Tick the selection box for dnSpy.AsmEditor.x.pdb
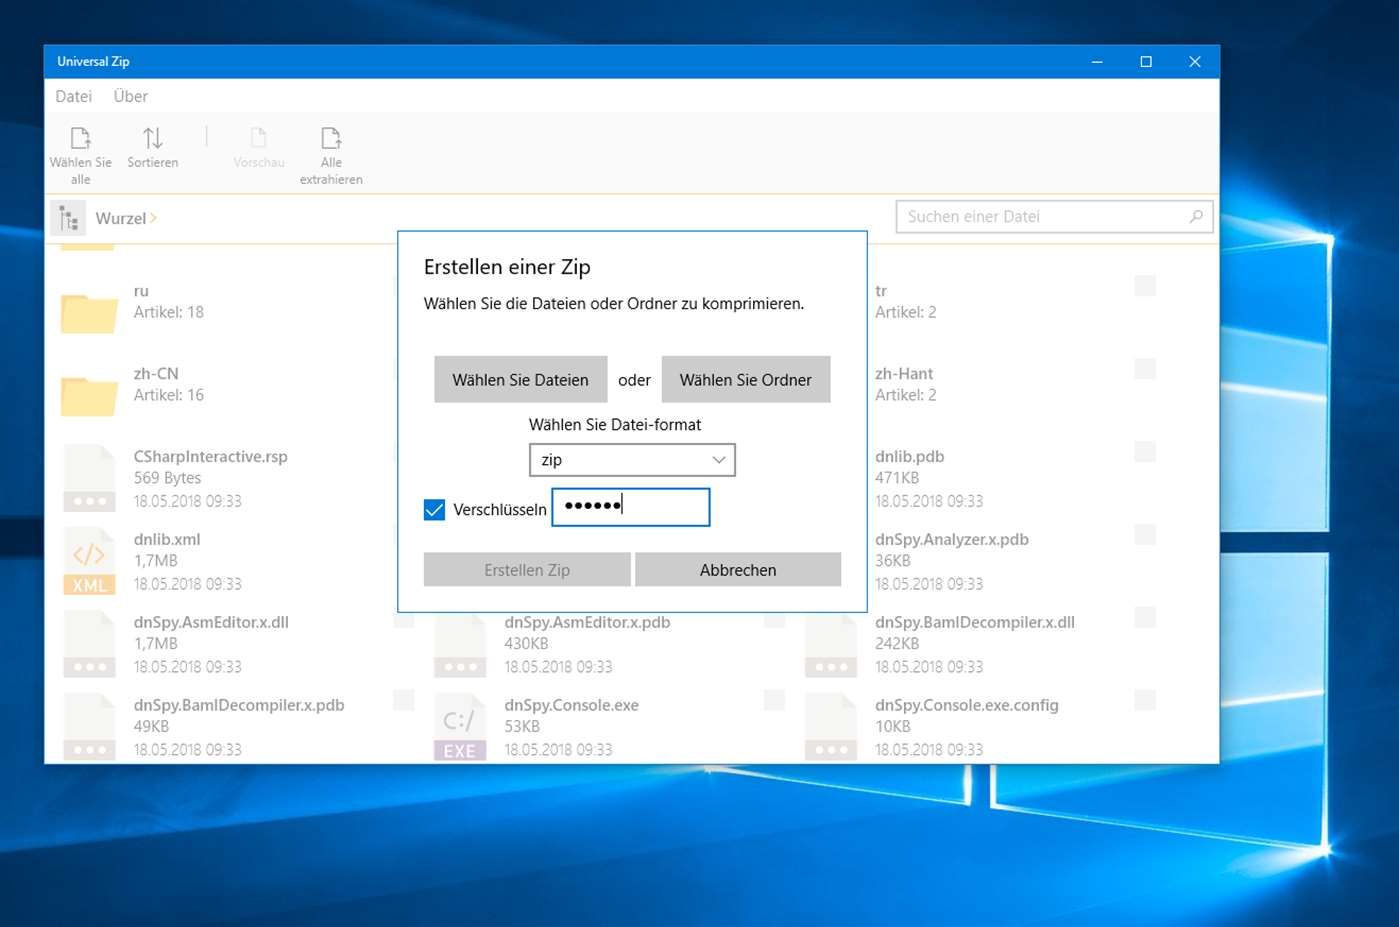The height and width of the screenshot is (927, 1399). coord(774,620)
